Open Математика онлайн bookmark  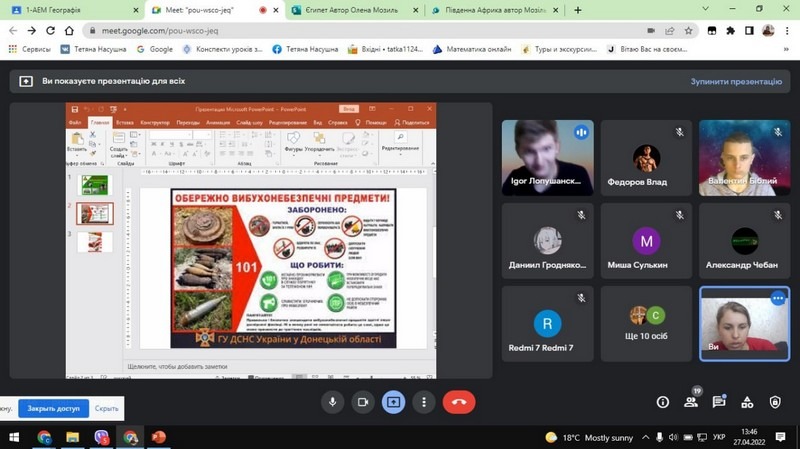pyautogui.click(x=472, y=49)
